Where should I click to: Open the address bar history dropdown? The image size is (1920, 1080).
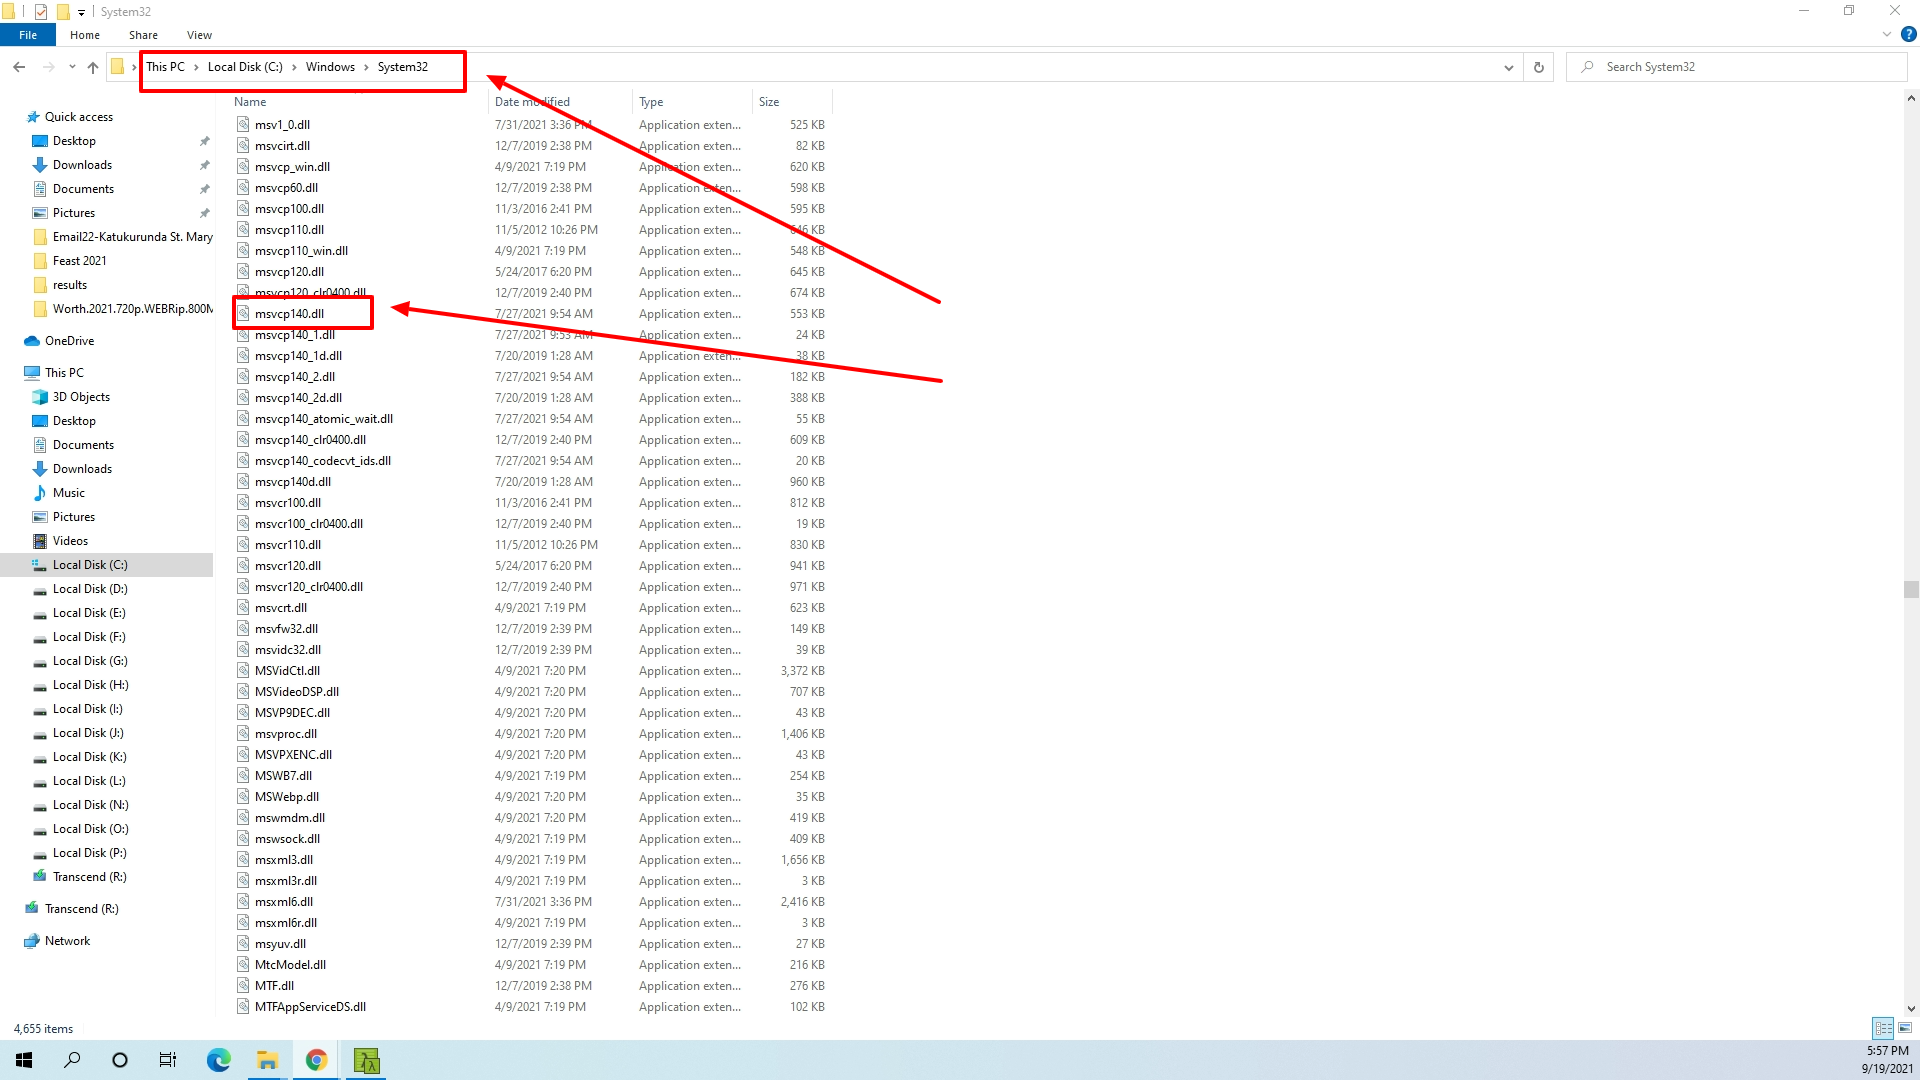coord(1508,67)
